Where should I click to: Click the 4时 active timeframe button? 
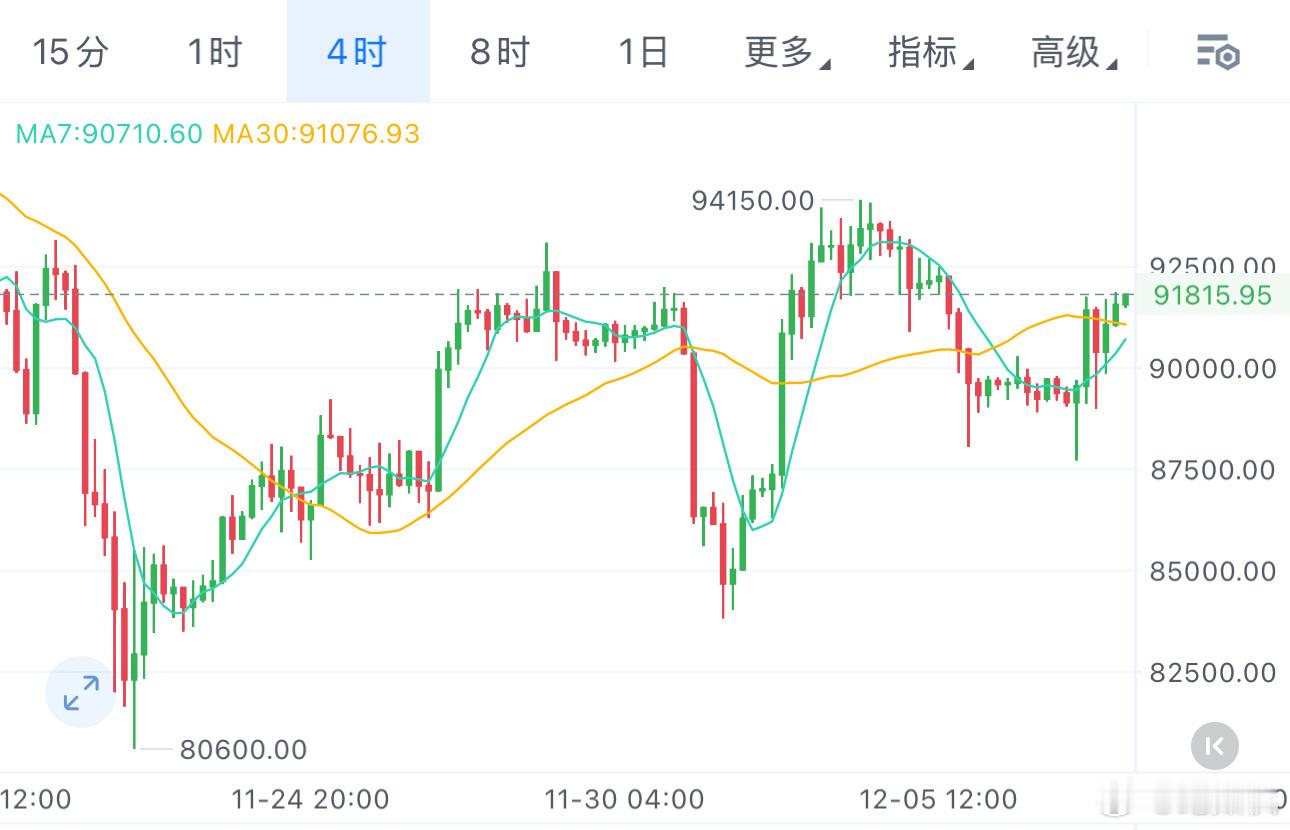tap(358, 54)
